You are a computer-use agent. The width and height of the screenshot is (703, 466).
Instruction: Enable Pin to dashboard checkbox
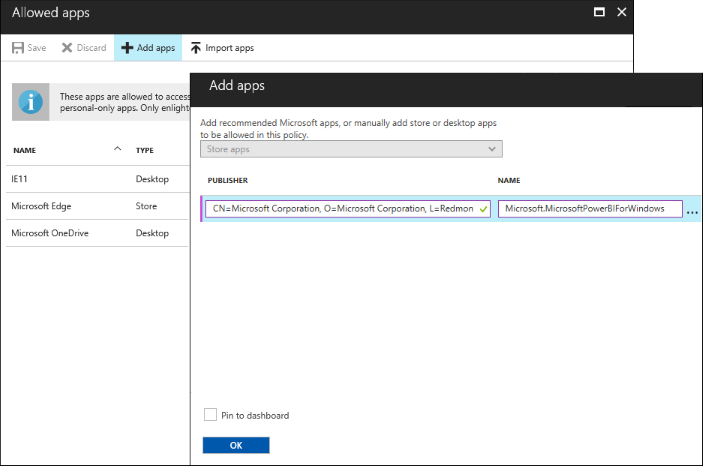210,415
